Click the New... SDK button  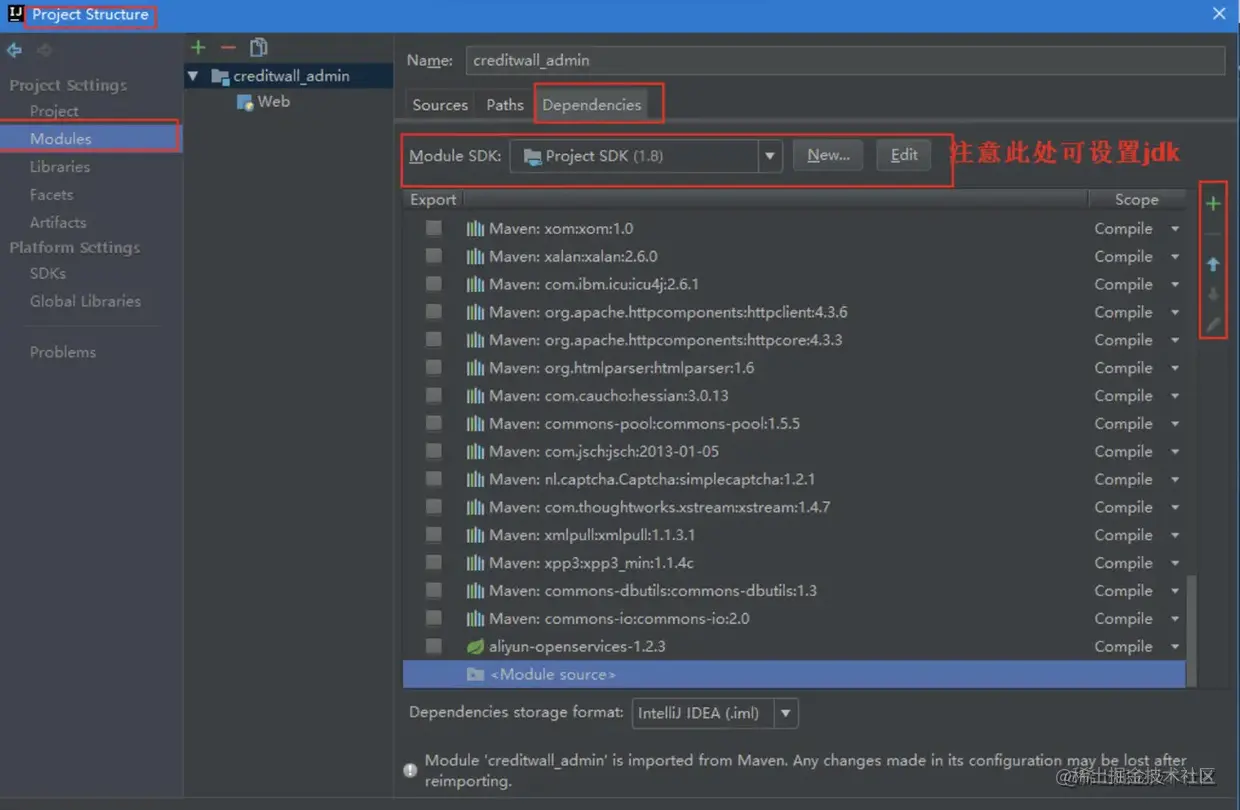point(828,155)
